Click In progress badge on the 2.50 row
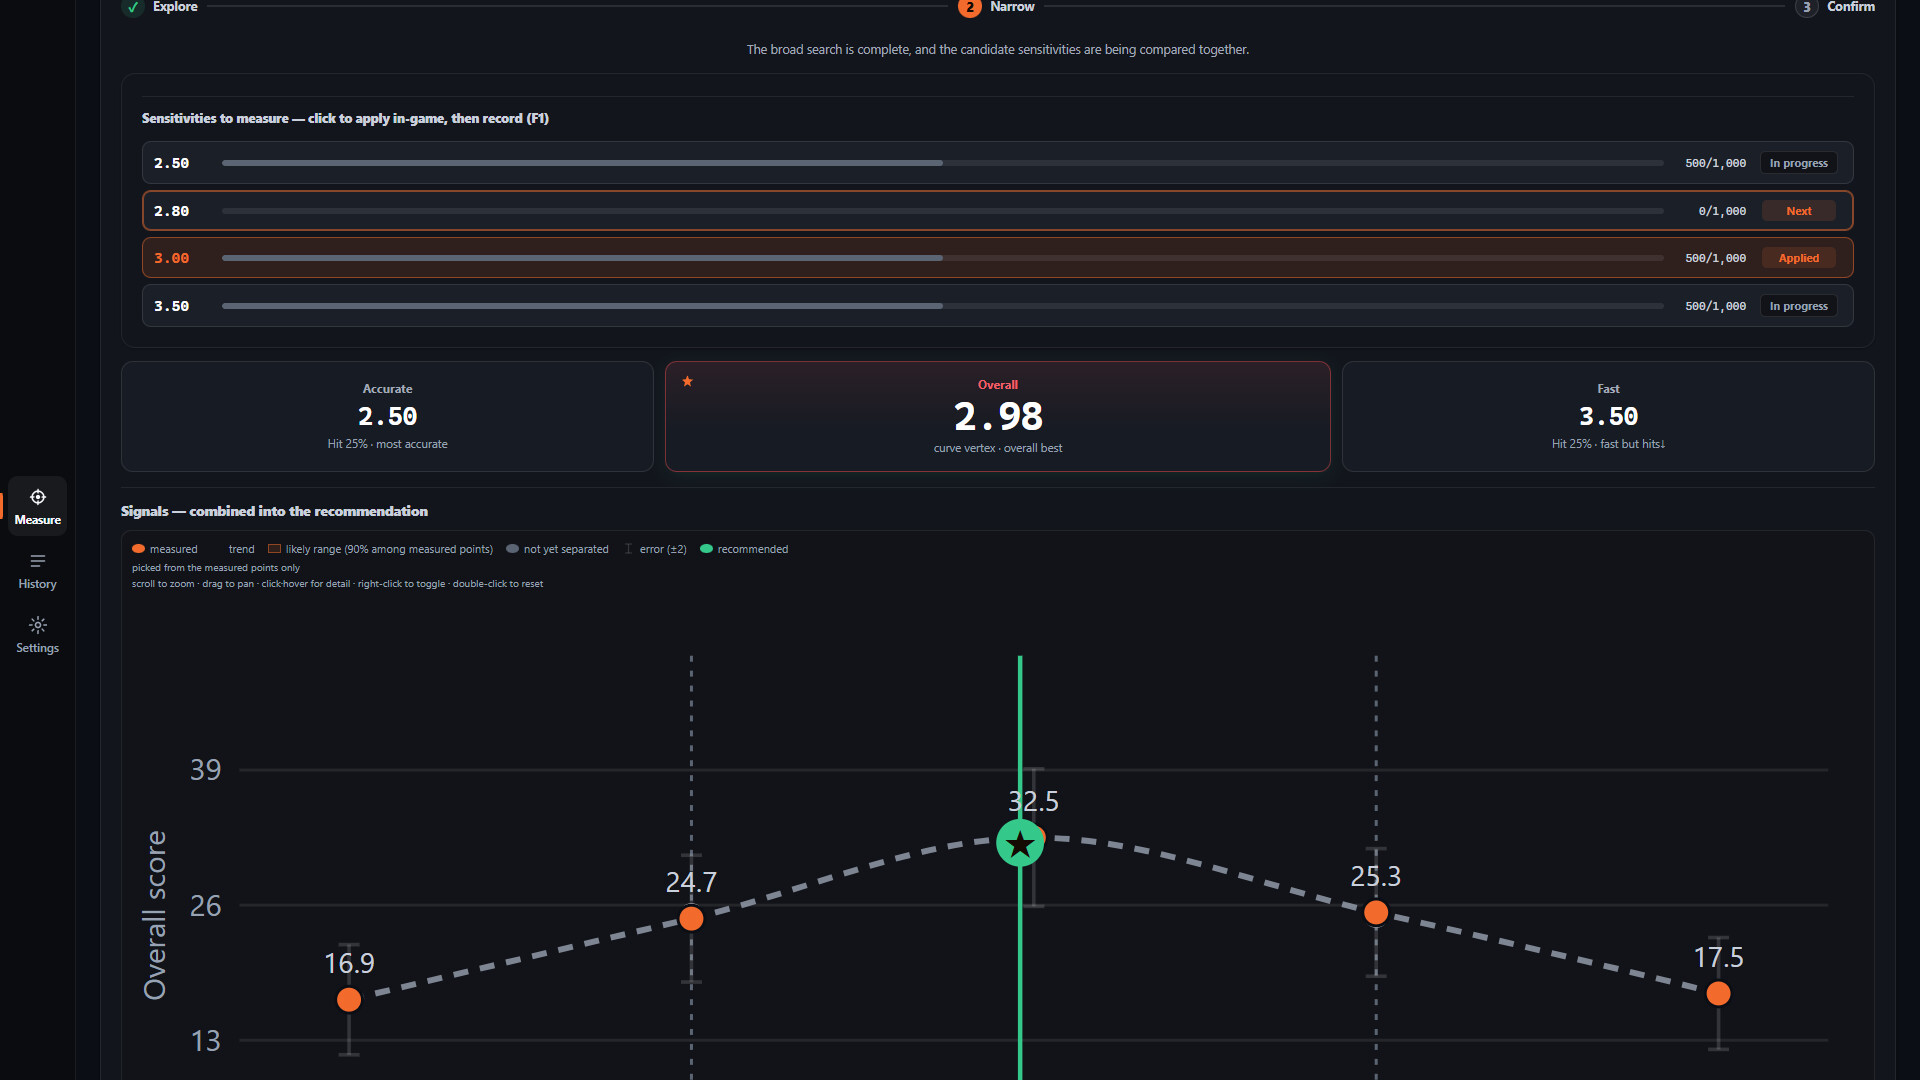 [1798, 163]
